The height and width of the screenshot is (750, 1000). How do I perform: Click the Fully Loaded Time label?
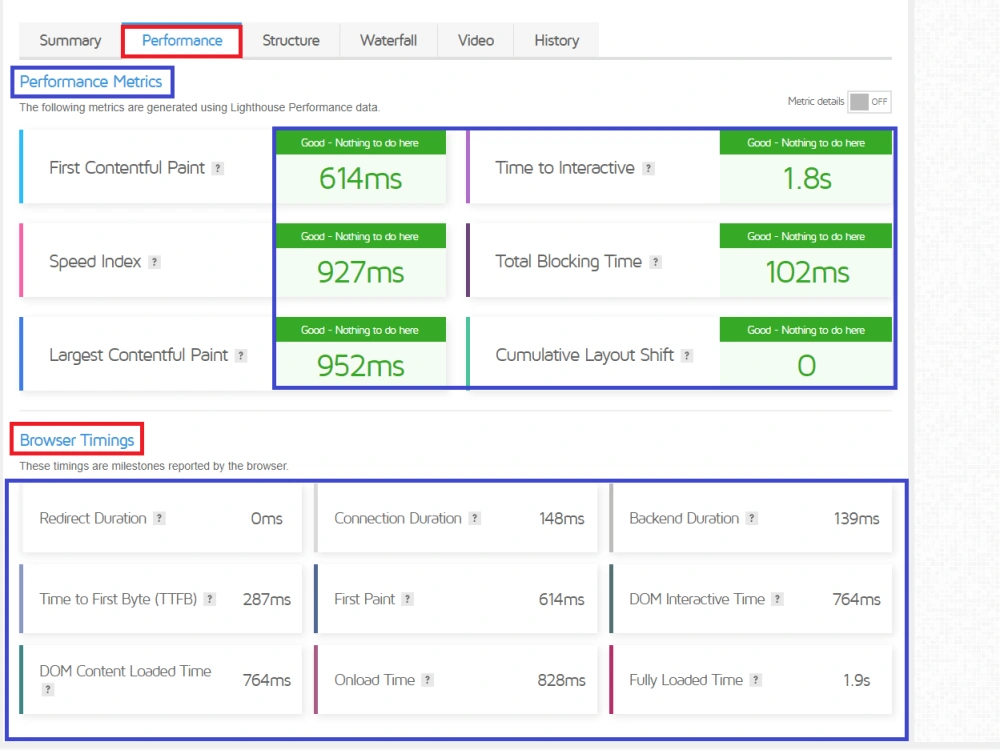point(686,680)
